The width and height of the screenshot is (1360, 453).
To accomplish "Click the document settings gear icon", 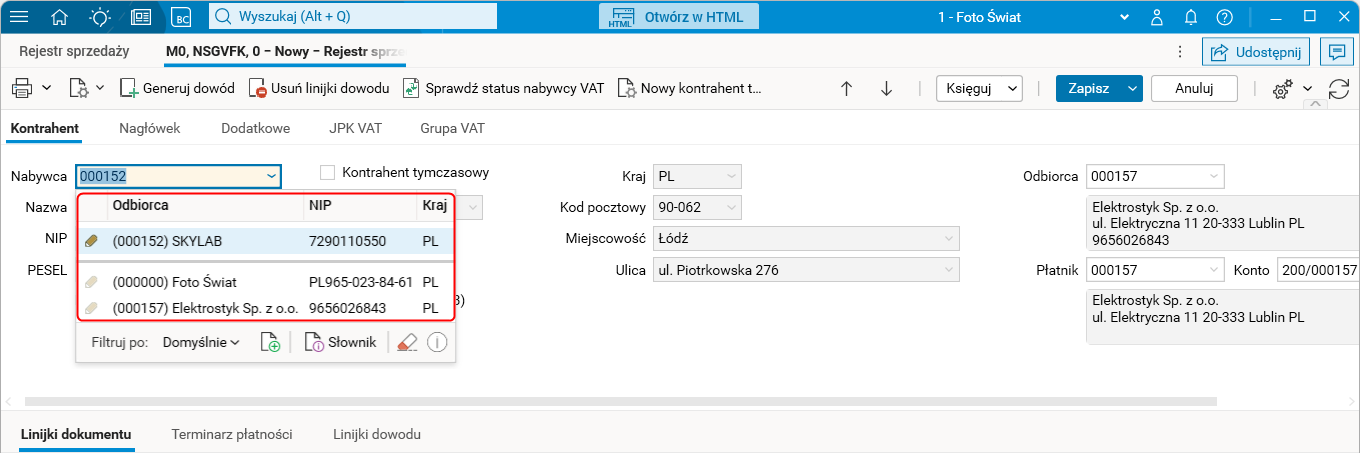I will pos(79,88).
